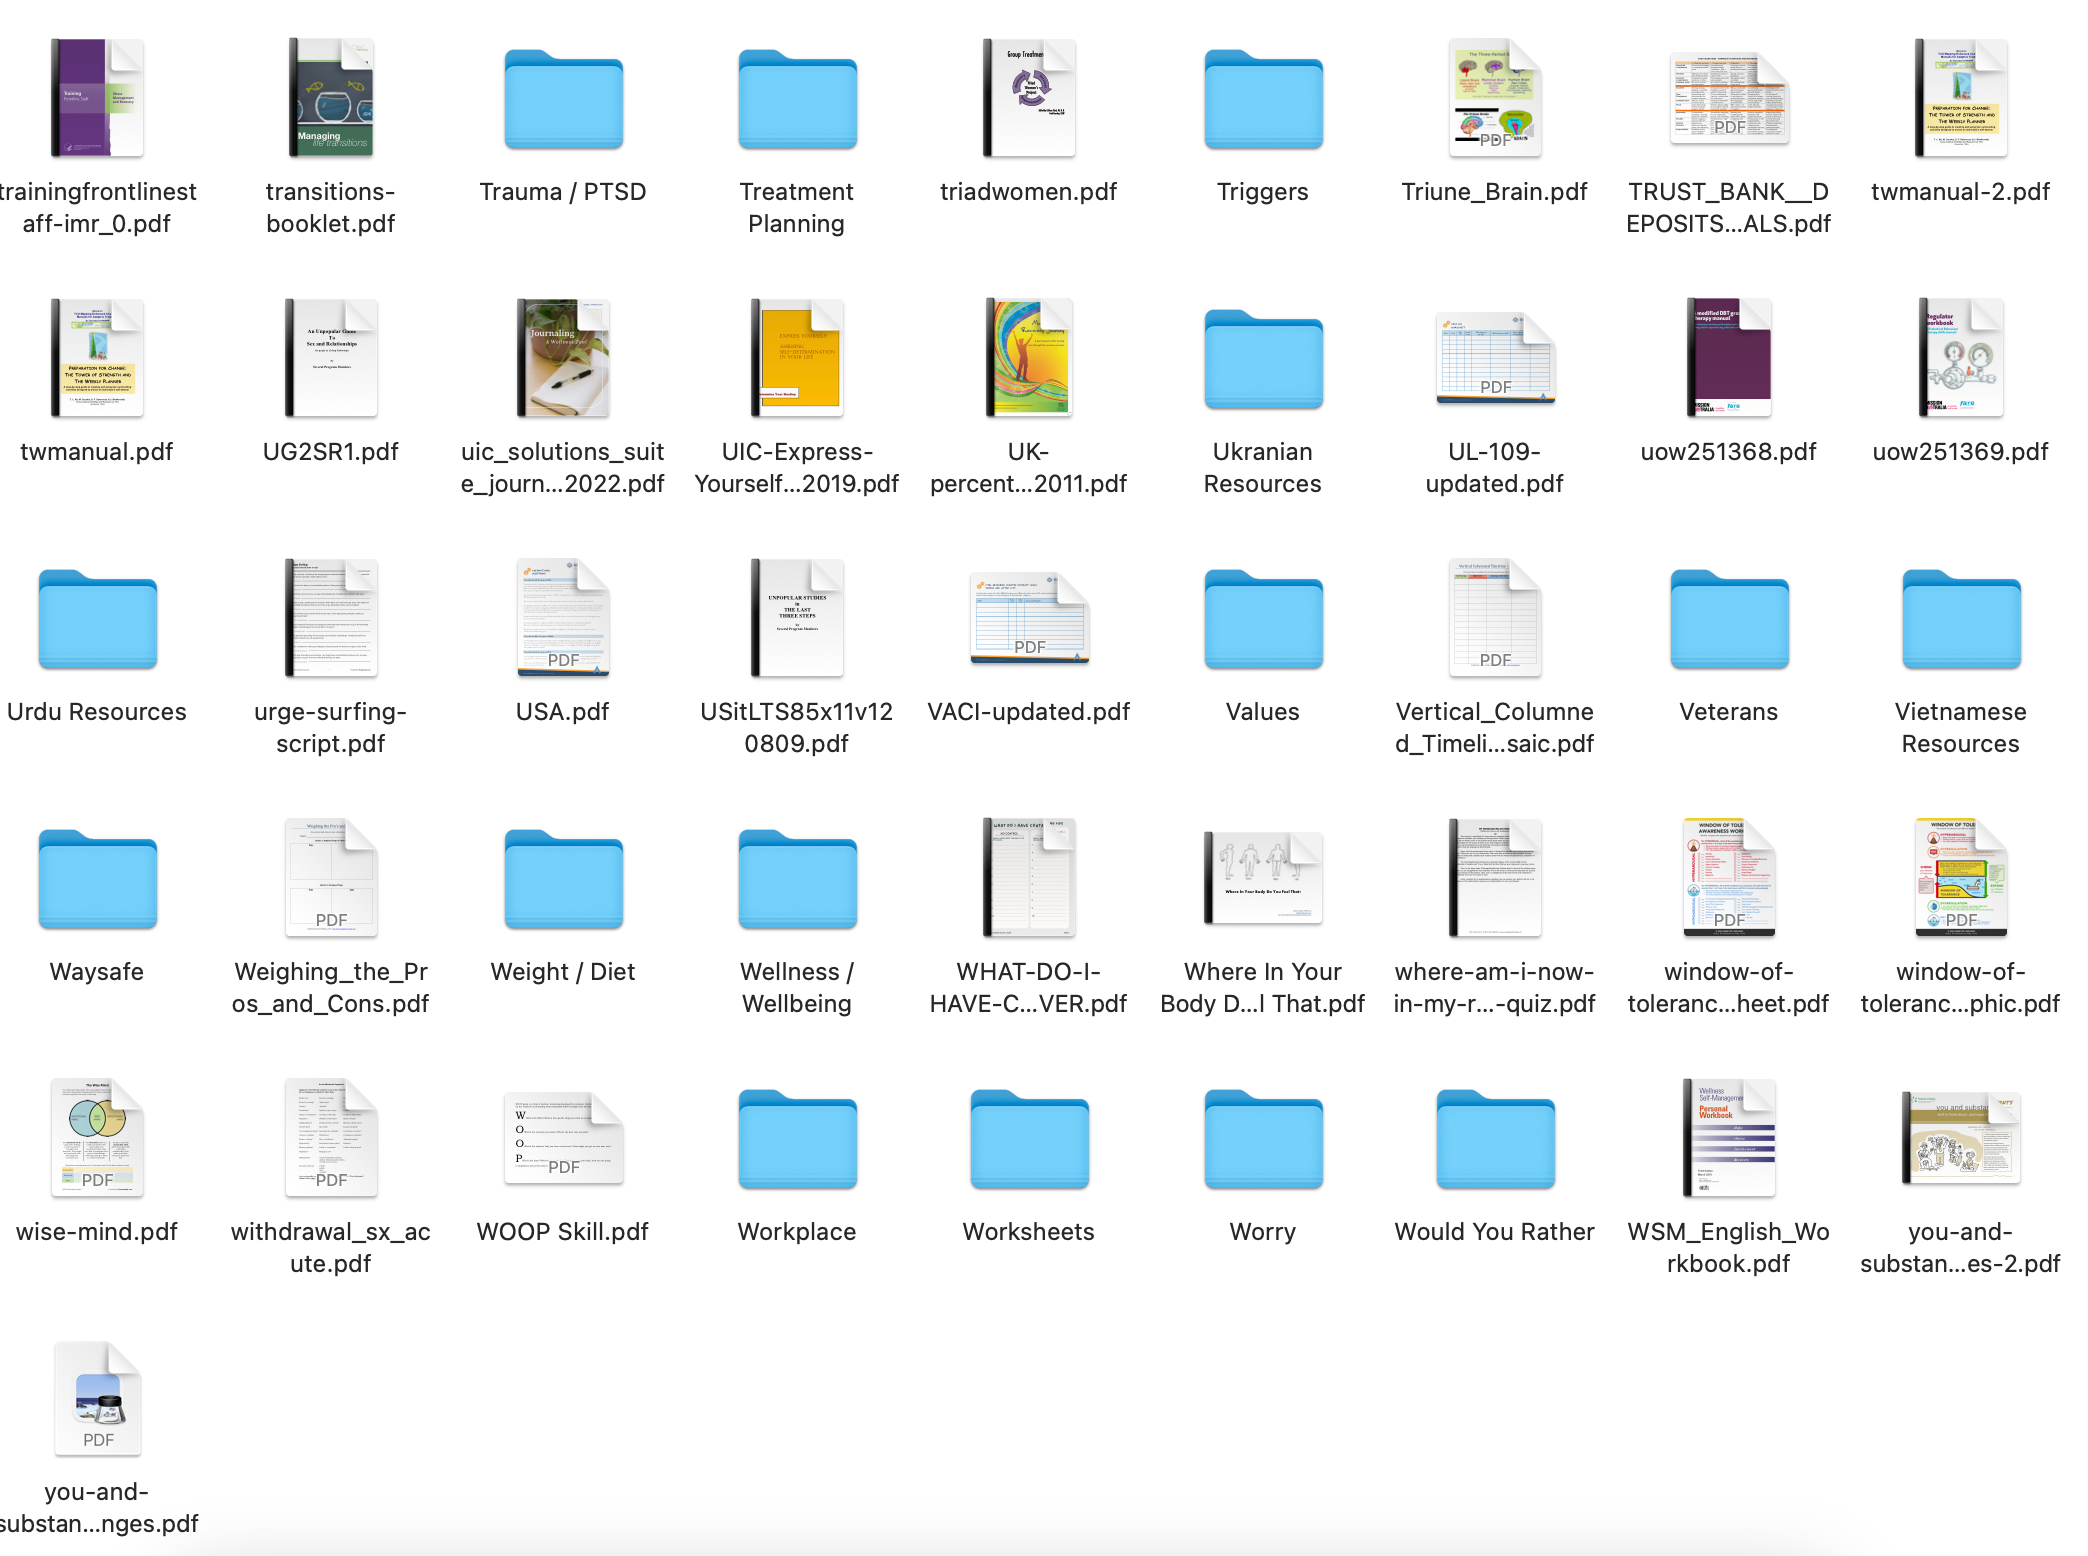Image resolution: width=2088 pixels, height=1556 pixels.
Task: Select the Would You Rather folder
Action: pyautogui.click(x=1495, y=1140)
